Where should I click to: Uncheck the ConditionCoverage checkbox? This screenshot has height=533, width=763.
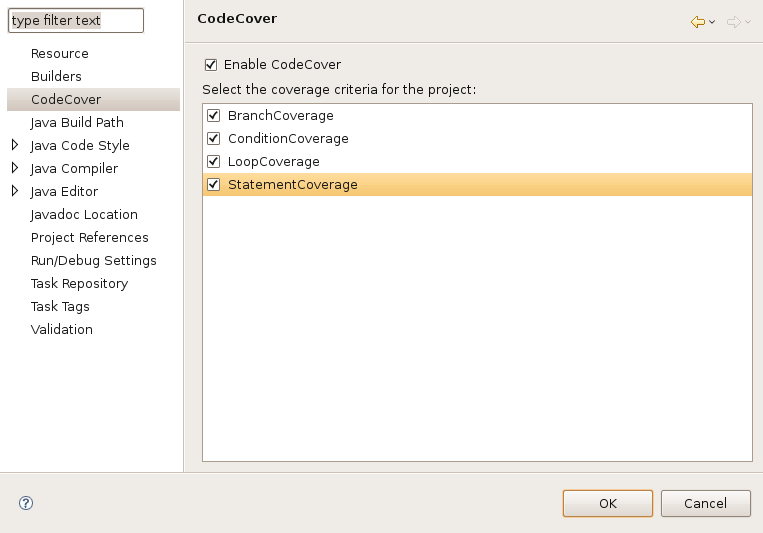pyautogui.click(x=214, y=138)
